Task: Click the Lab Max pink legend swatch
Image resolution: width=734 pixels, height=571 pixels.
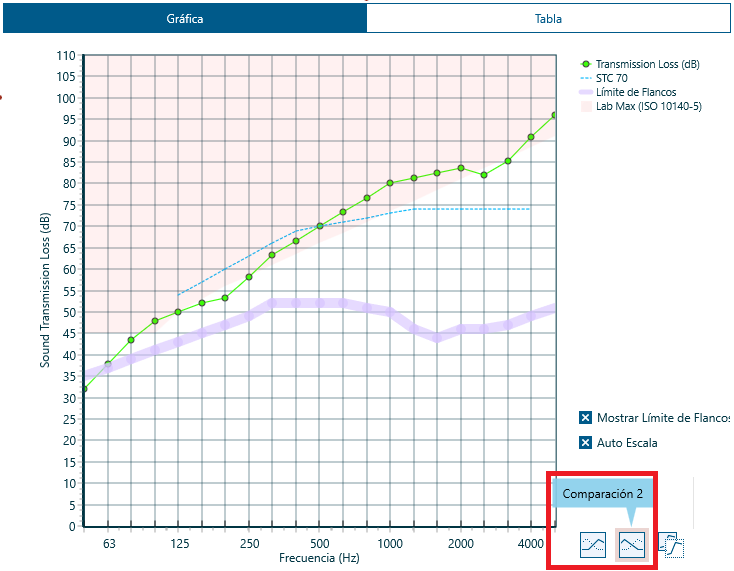Action: click(x=586, y=106)
